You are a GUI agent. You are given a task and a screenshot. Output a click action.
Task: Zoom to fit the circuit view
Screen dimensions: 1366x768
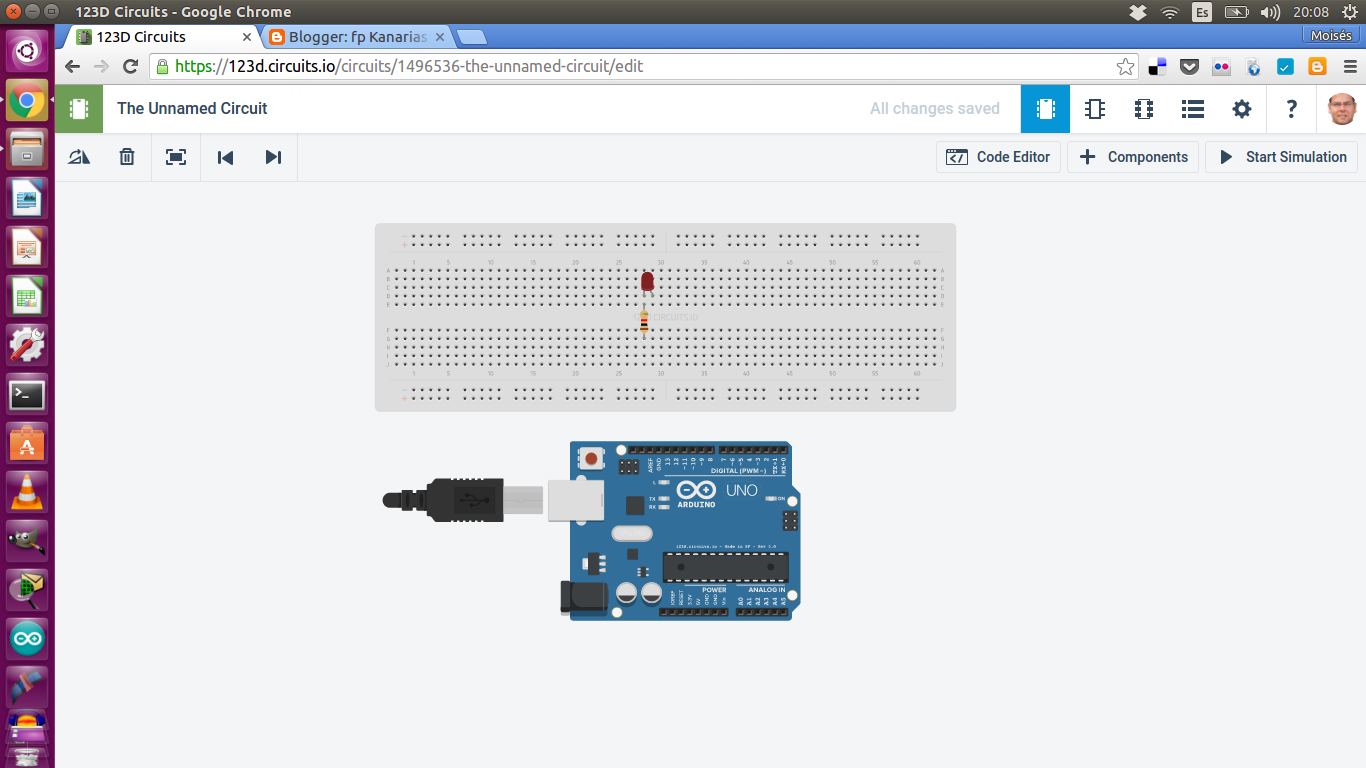tap(176, 157)
